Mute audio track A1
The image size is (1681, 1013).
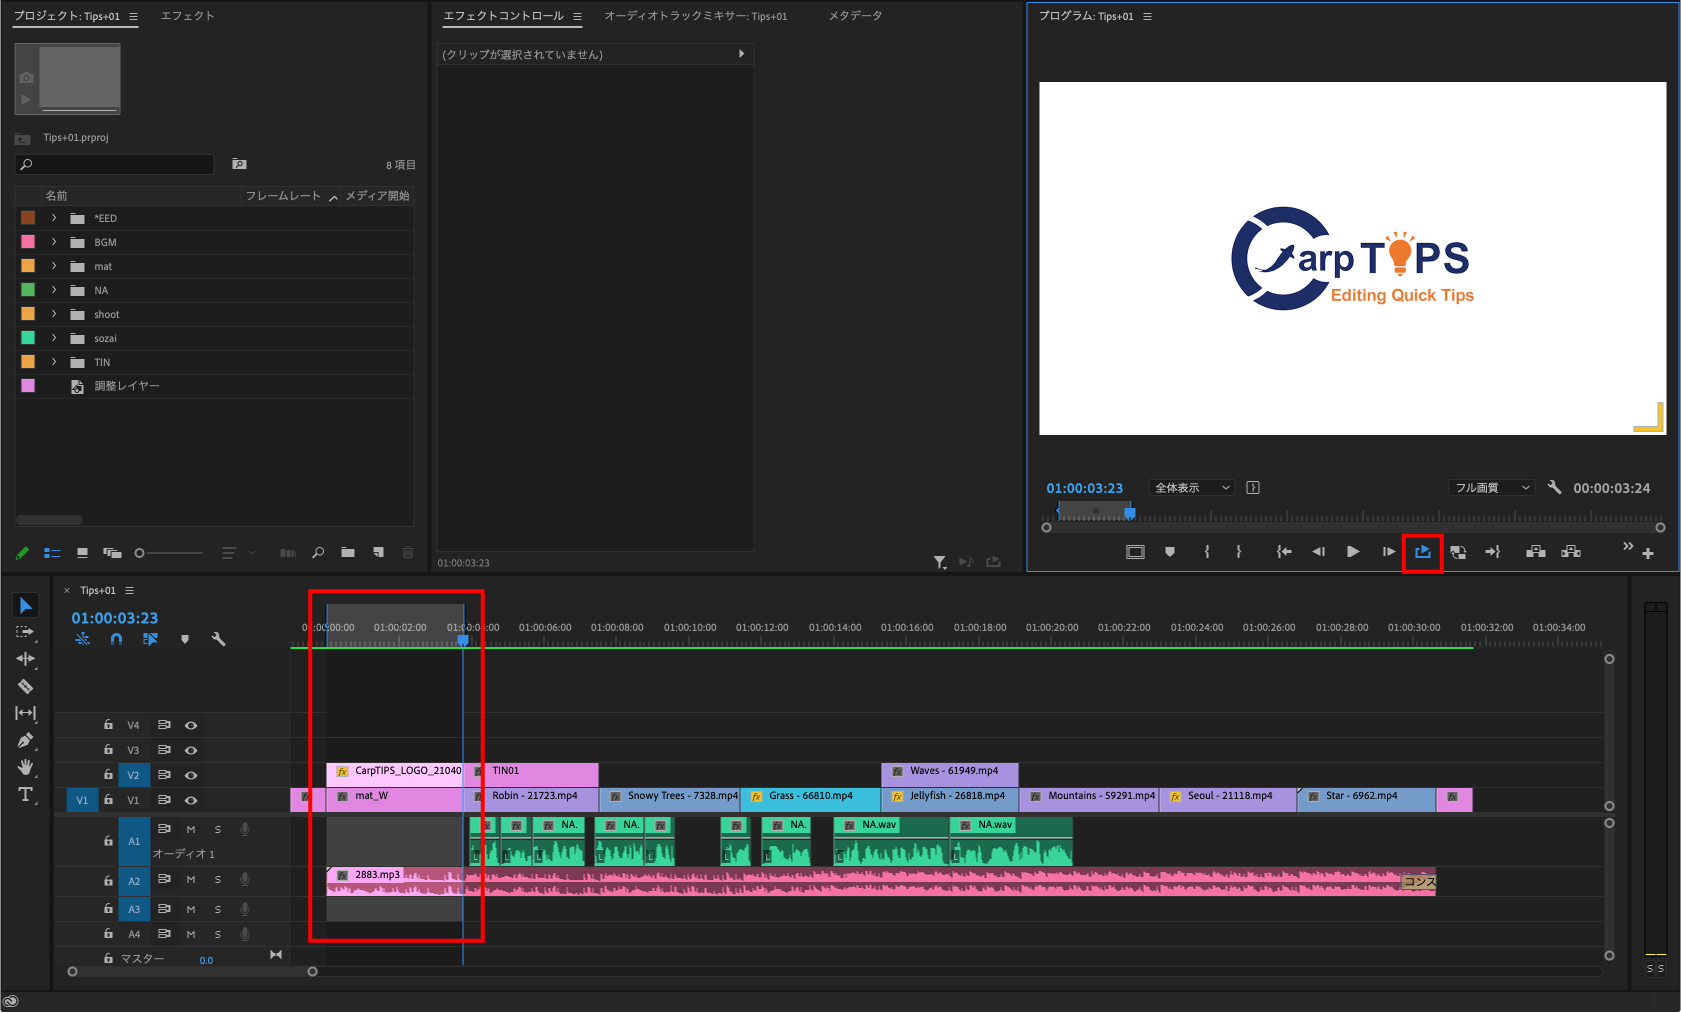click(191, 829)
